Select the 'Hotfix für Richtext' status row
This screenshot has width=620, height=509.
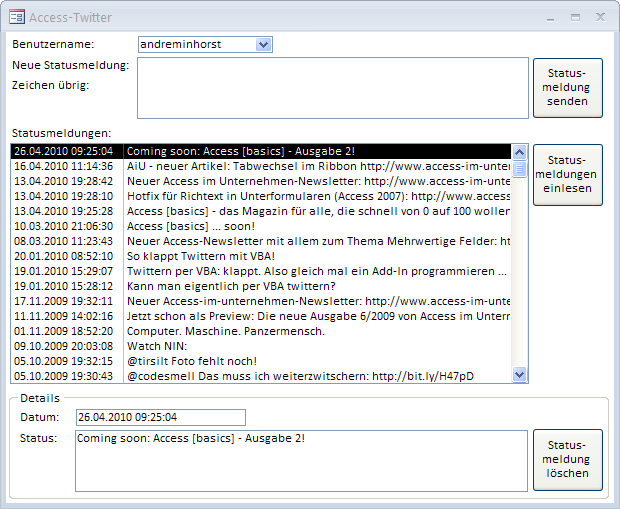(260, 196)
